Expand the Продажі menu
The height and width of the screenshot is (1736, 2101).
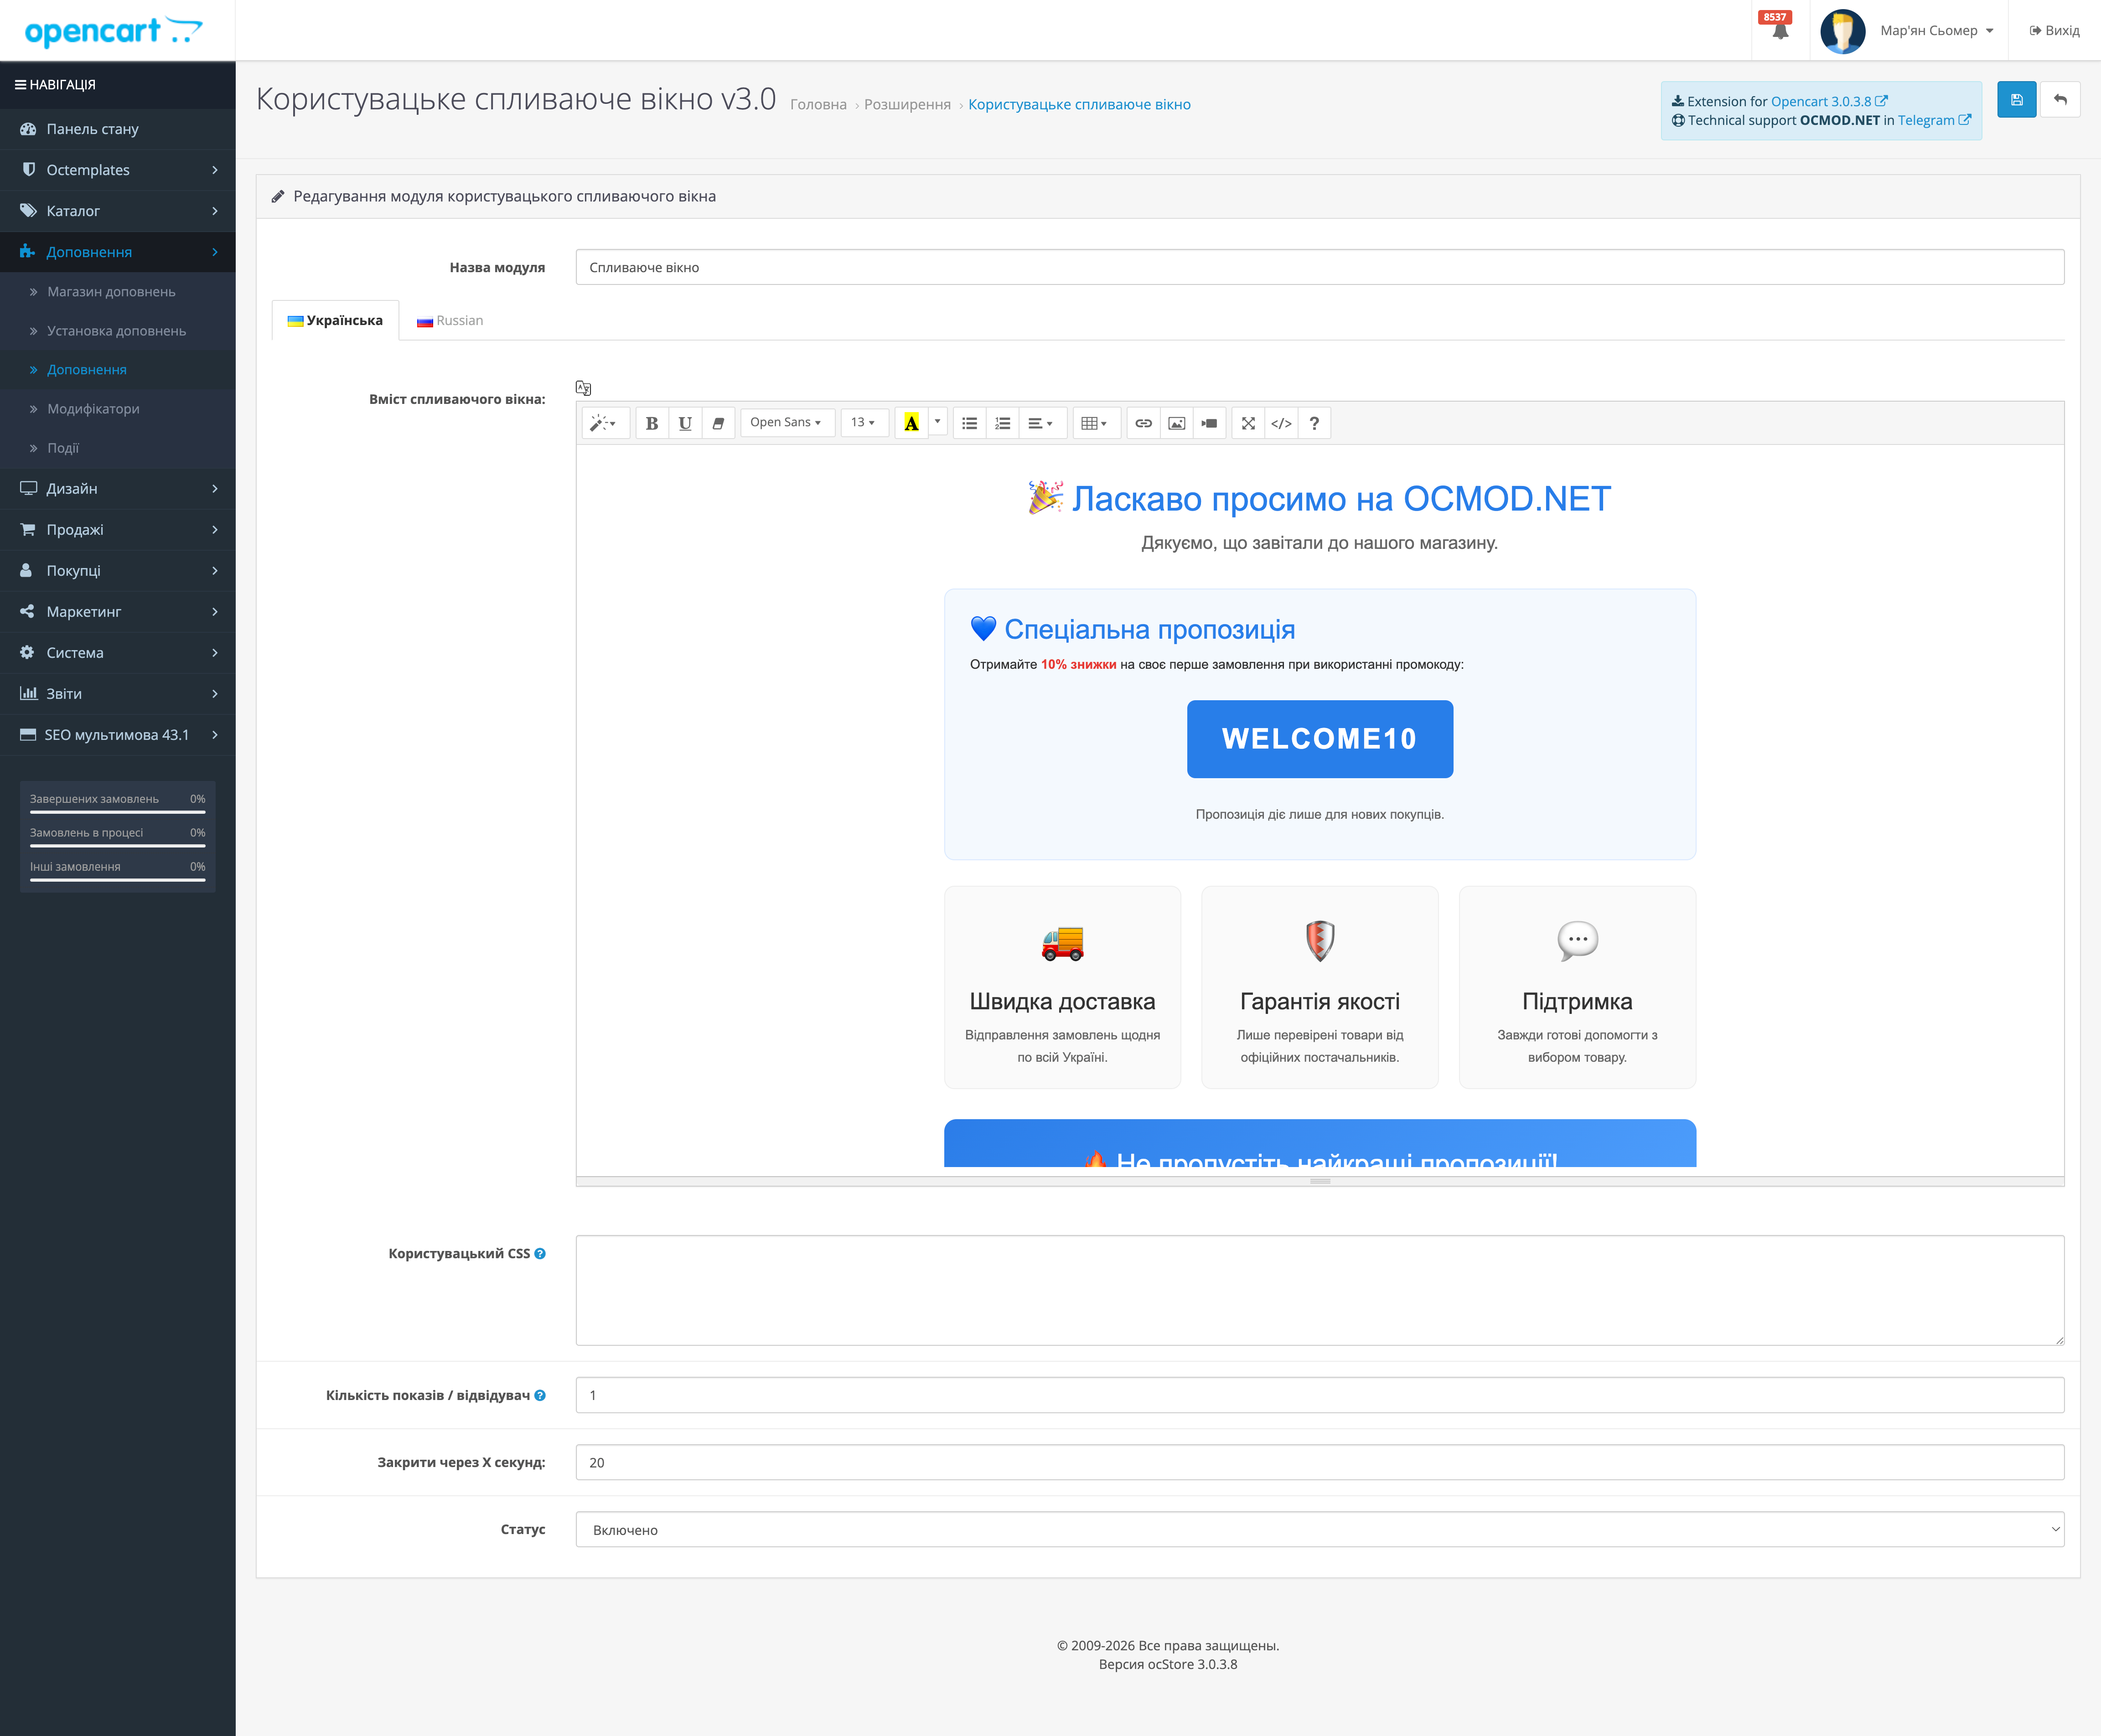(x=118, y=530)
